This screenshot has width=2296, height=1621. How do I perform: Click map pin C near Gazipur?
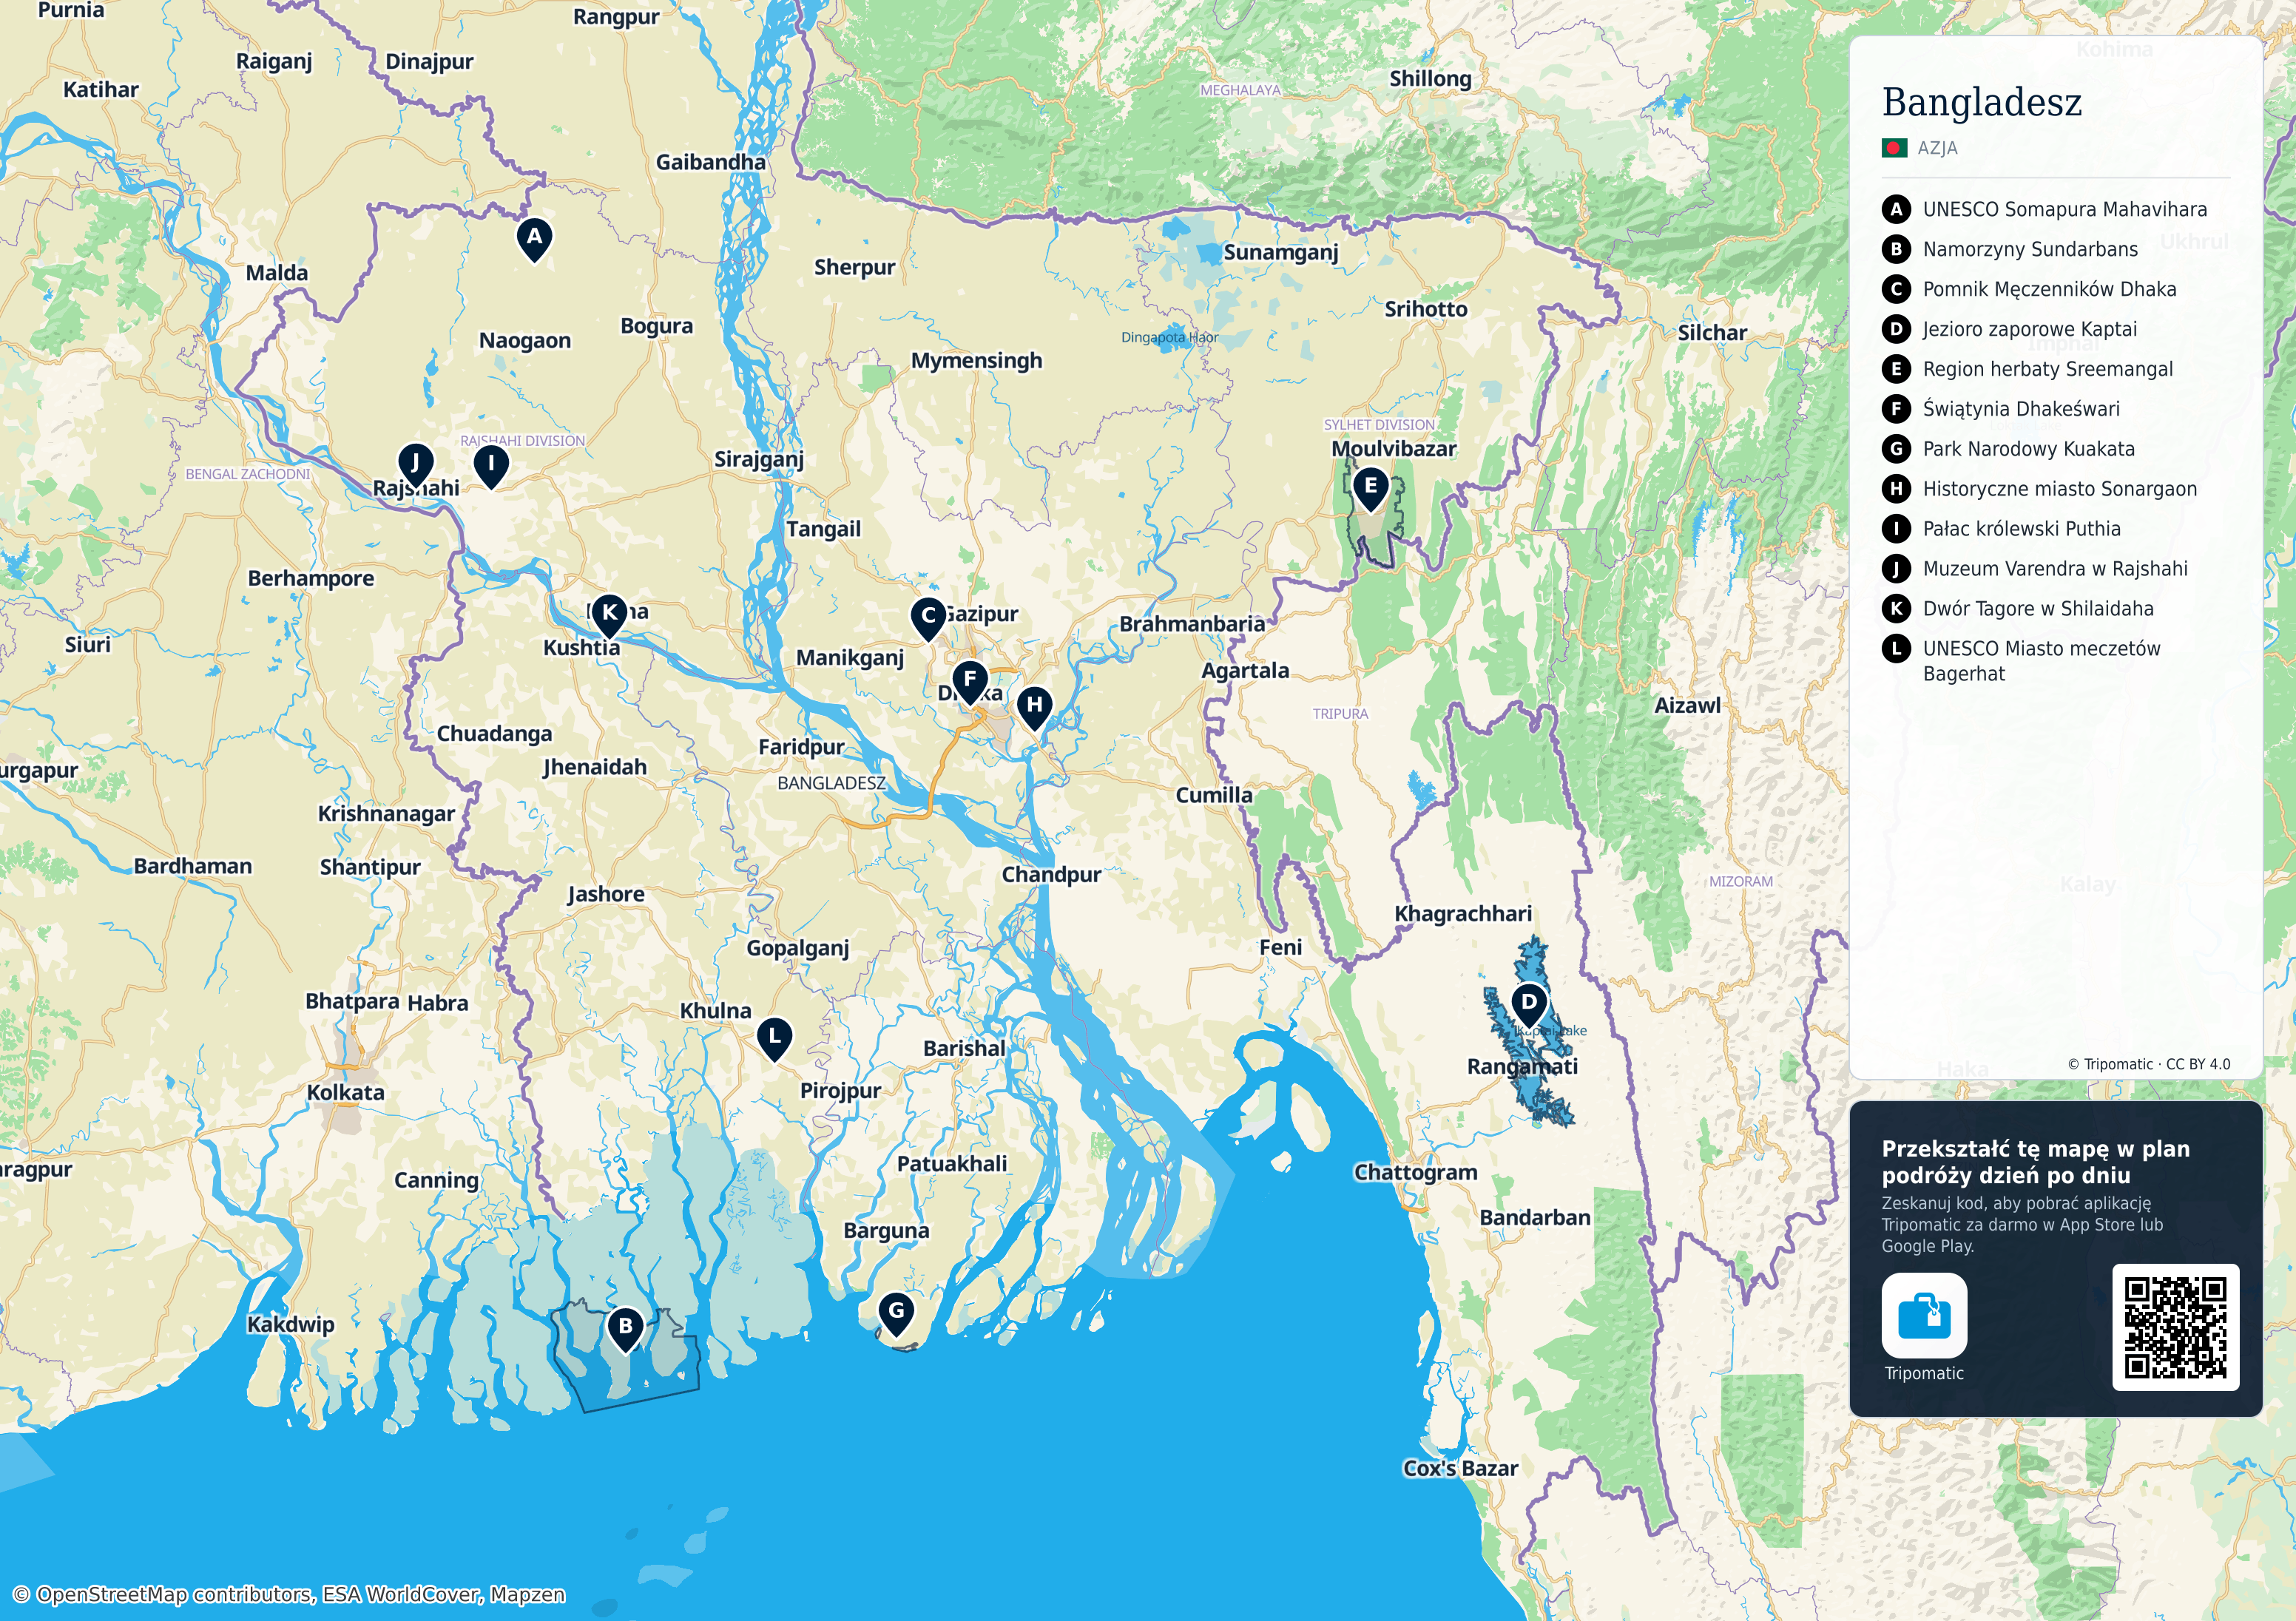click(928, 618)
